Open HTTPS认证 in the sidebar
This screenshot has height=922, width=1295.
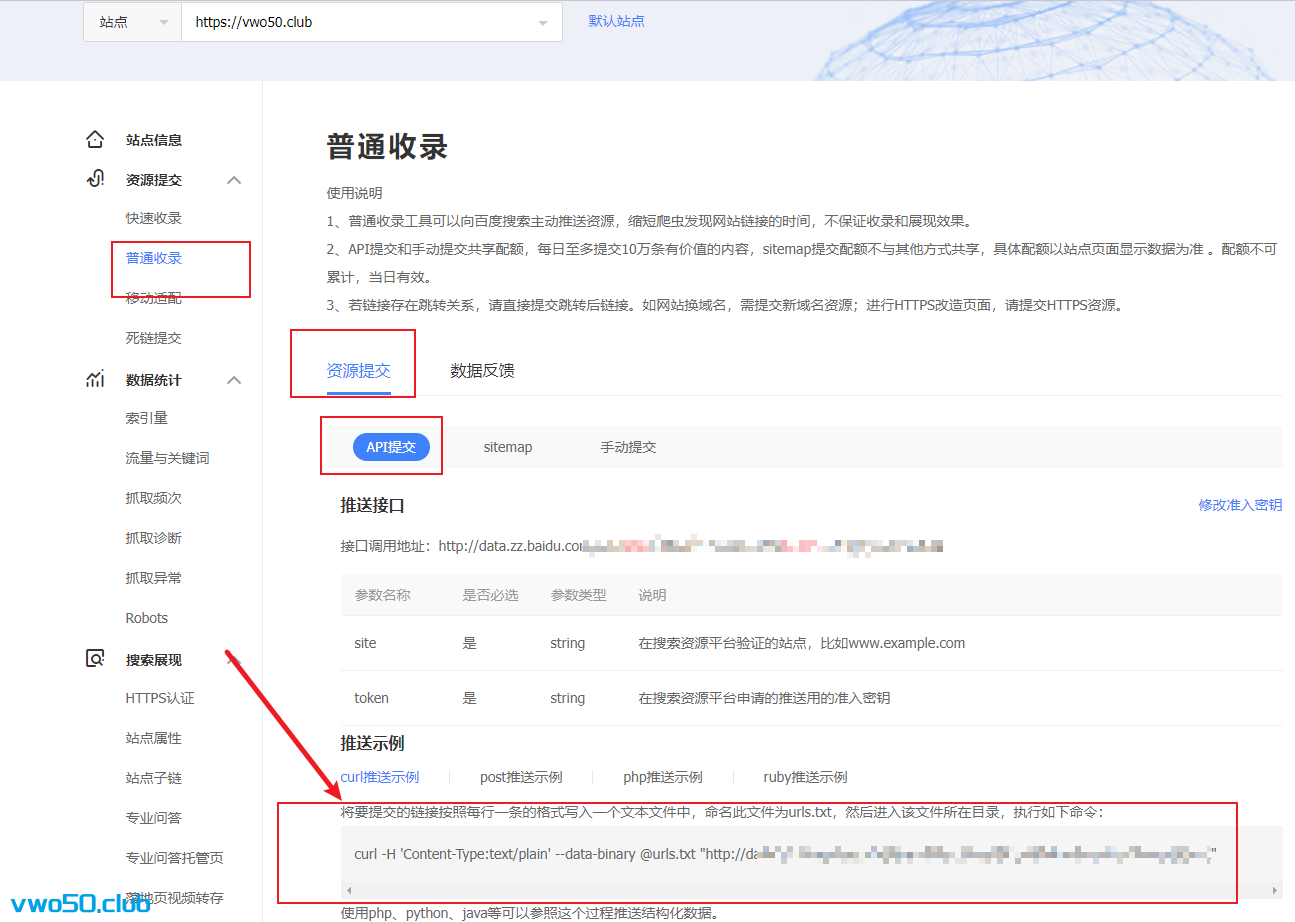point(160,698)
